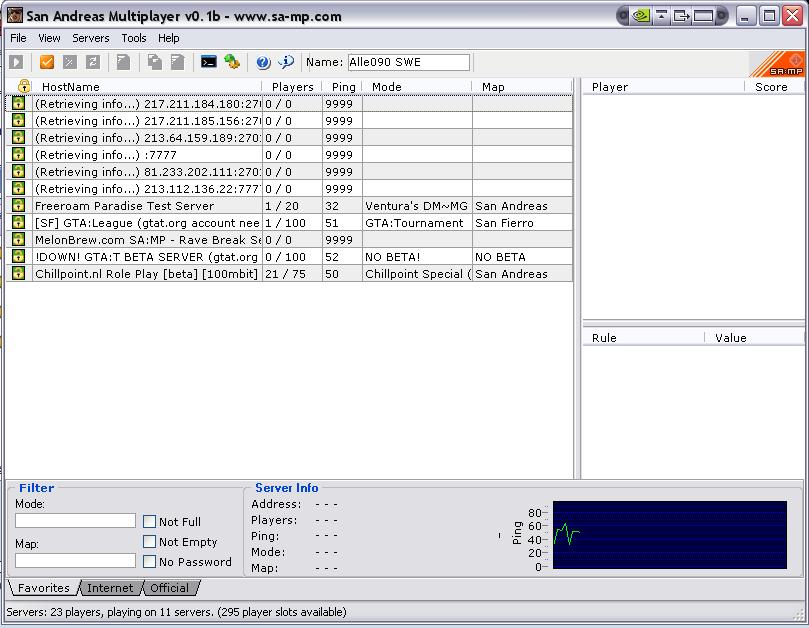Click the Map filter input field
The width and height of the screenshot is (809, 628).
[75, 560]
